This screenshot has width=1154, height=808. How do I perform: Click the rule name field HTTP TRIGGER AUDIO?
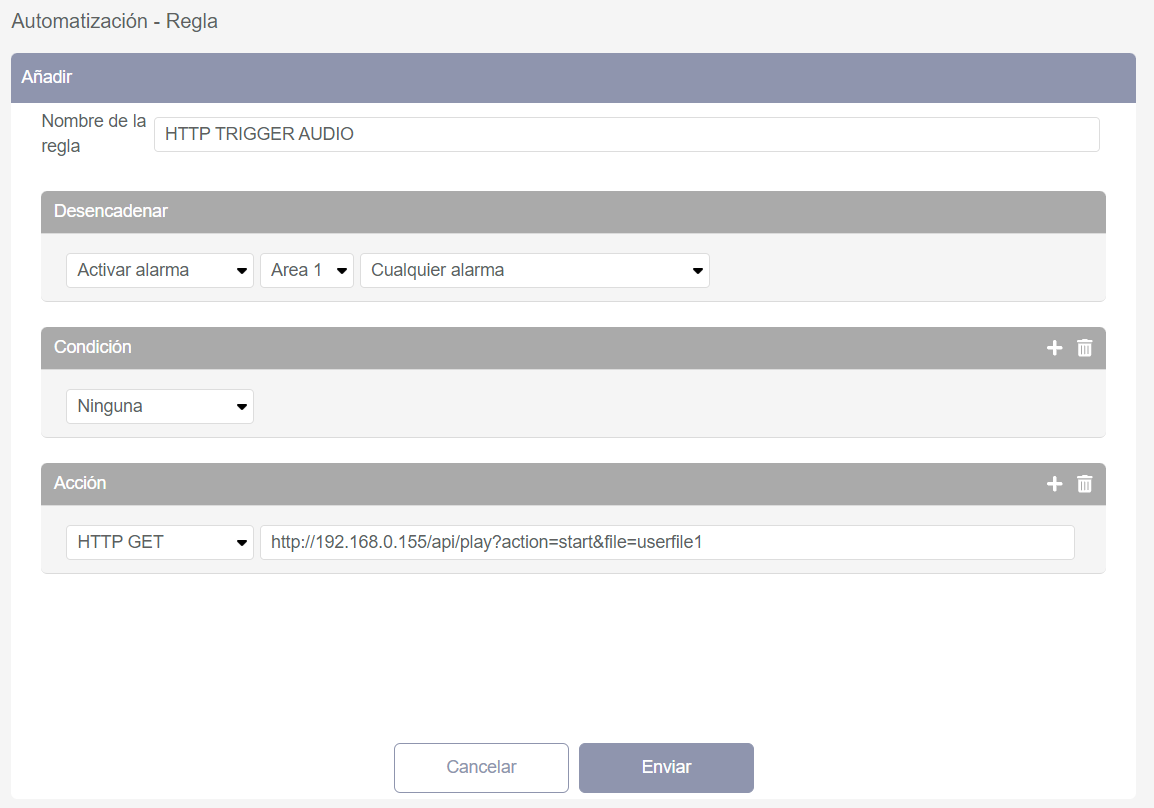(626, 134)
